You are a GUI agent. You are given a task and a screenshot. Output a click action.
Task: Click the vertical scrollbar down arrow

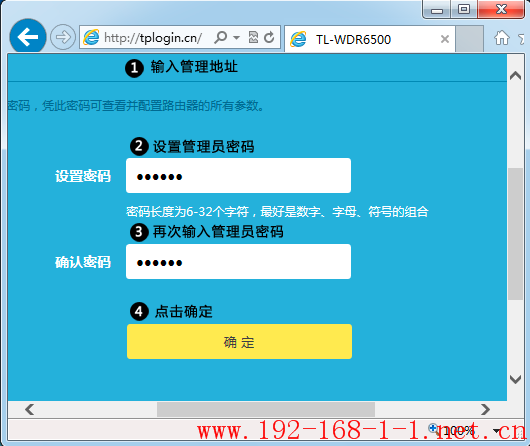click(515, 379)
